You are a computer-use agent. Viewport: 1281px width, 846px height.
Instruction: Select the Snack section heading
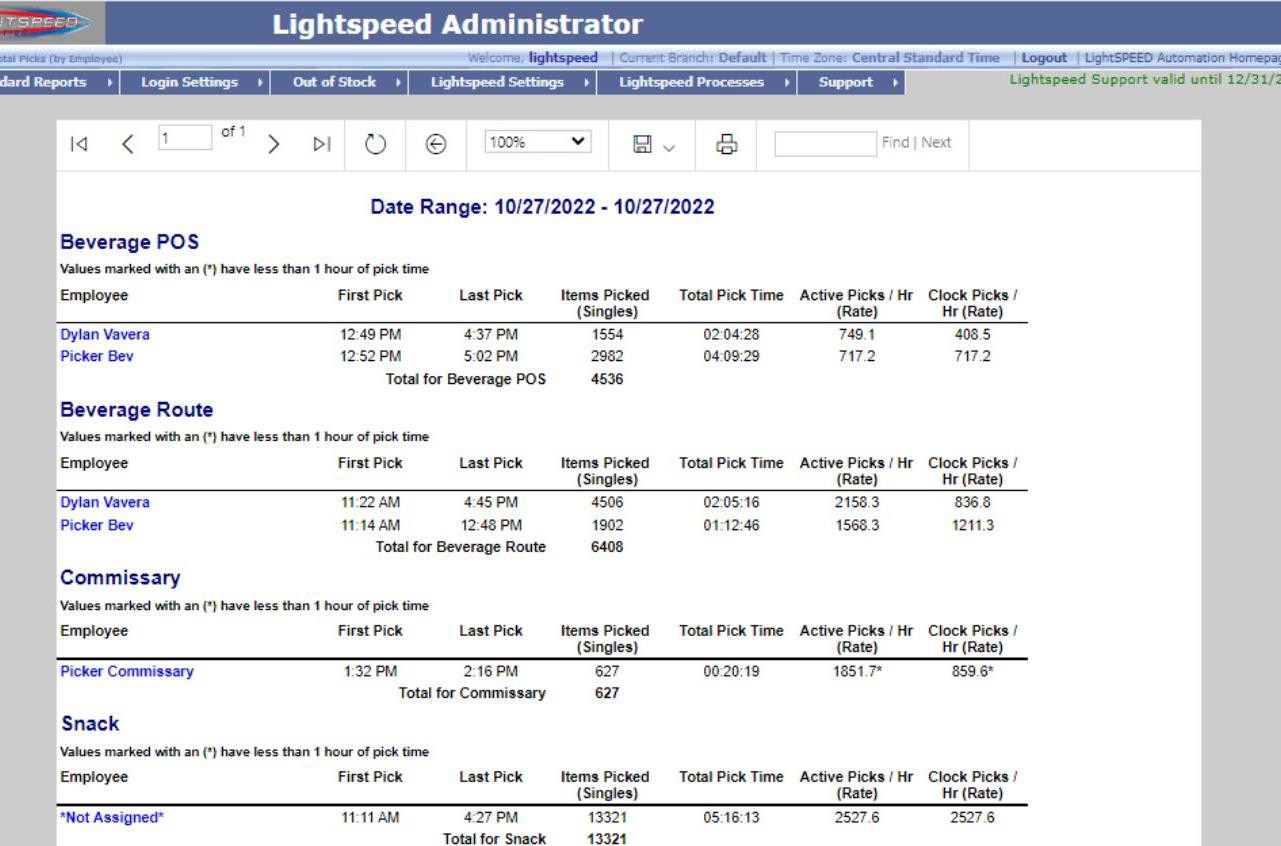pyautogui.click(x=90, y=724)
